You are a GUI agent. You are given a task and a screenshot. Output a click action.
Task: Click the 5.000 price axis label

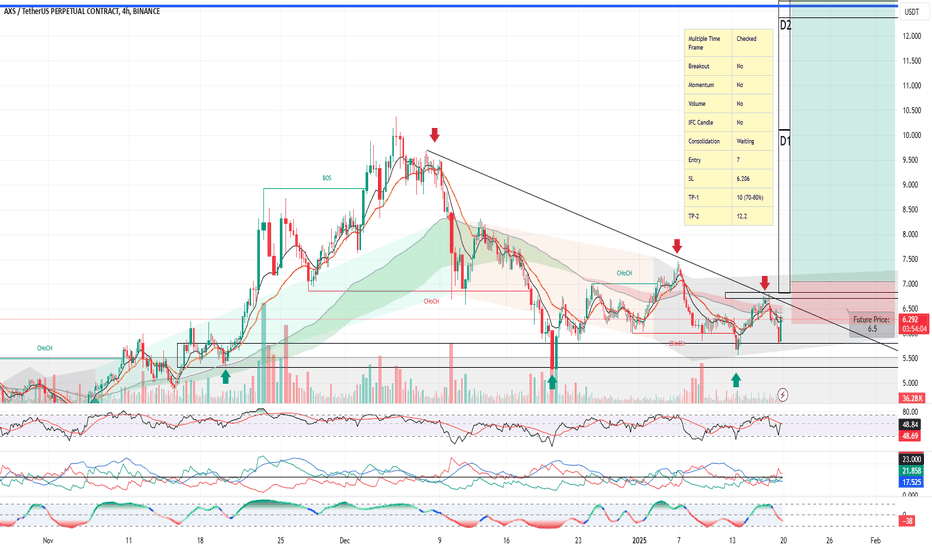[x=912, y=384]
